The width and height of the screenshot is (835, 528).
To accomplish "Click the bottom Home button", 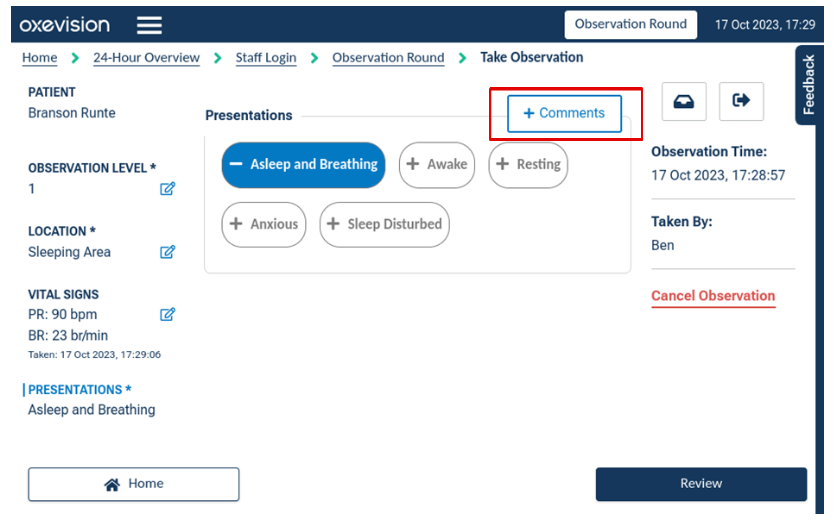I will 134,484.
